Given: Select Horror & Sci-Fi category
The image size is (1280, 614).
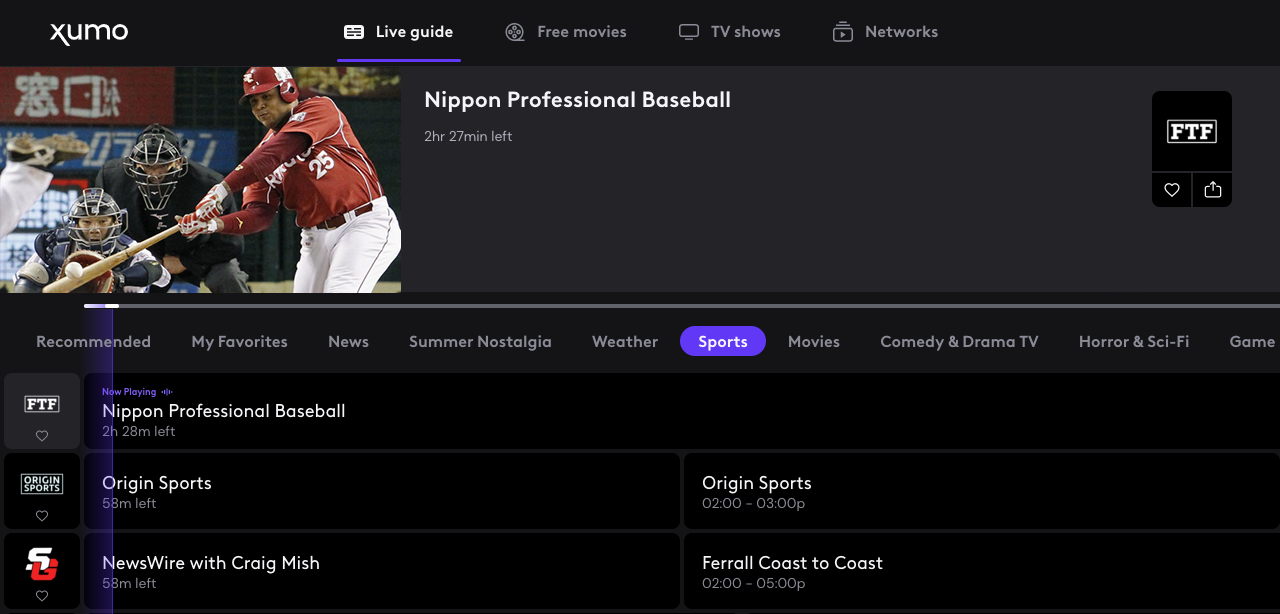Looking at the screenshot, I should (1133, 342).
